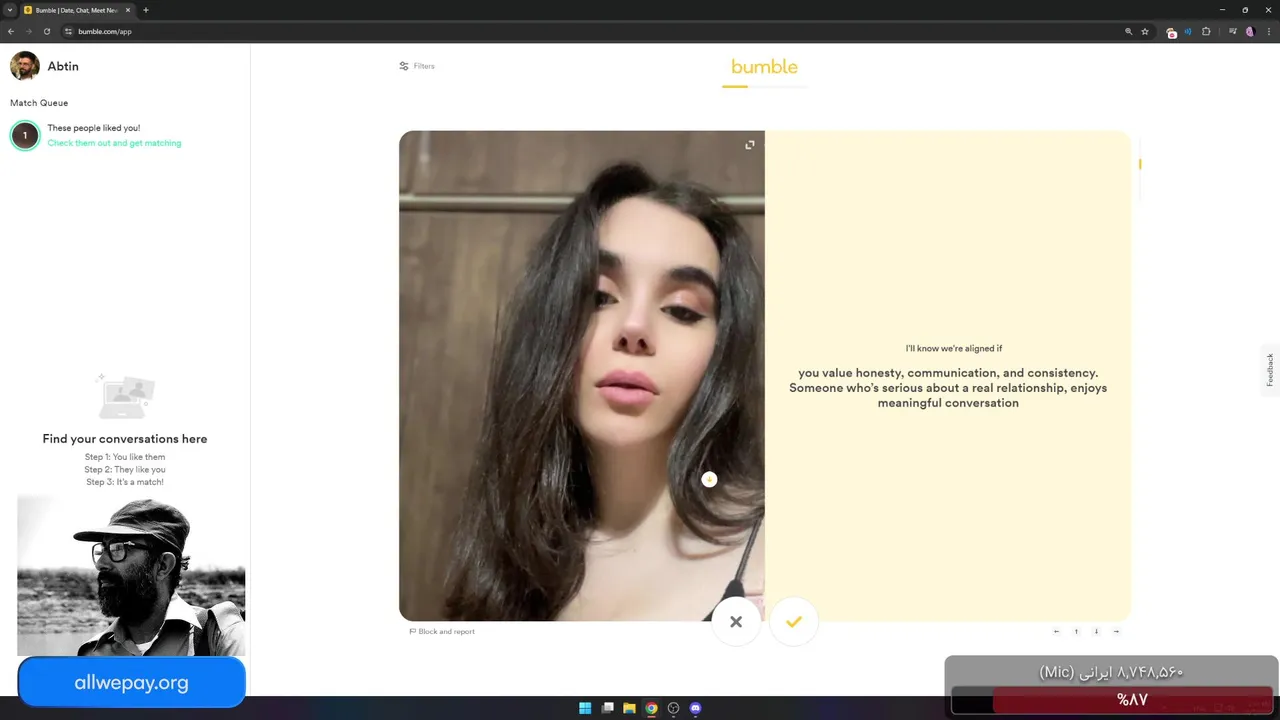
Task: Click the browser forward button
Action: [x=29, y=31]
